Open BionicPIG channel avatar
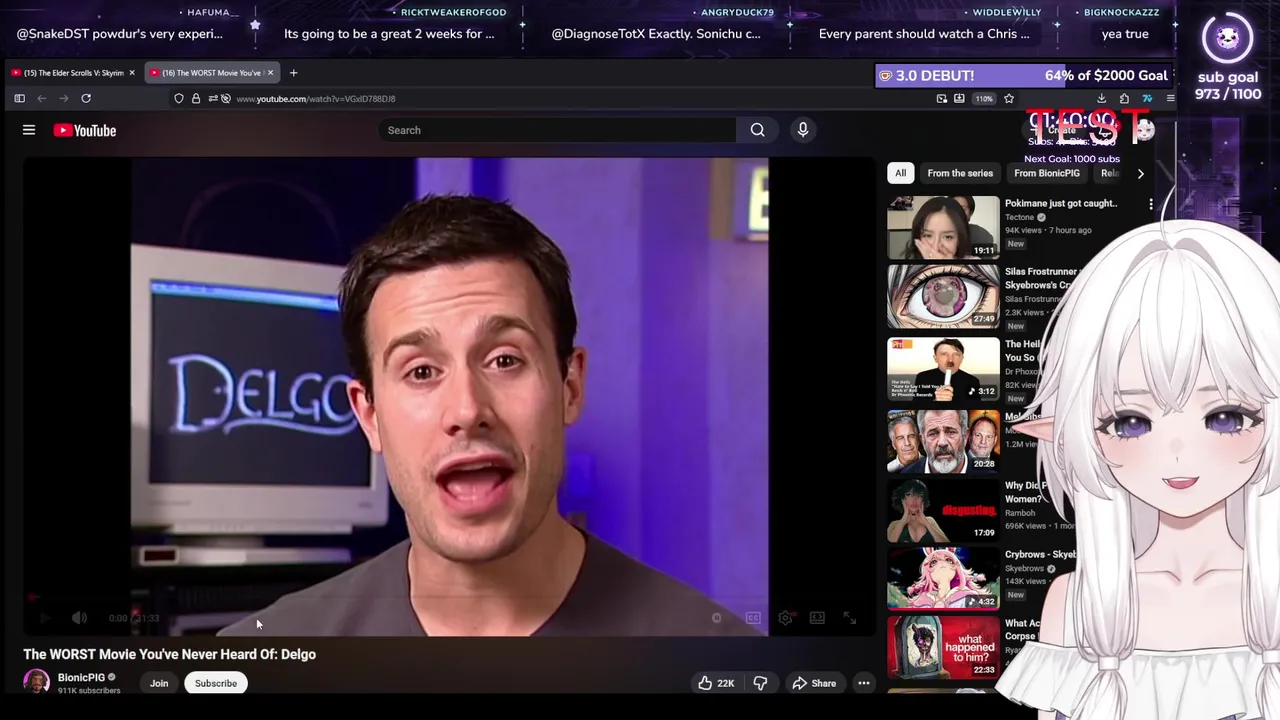Screen dimensions: 1280x720 click(x=37, y=683)
